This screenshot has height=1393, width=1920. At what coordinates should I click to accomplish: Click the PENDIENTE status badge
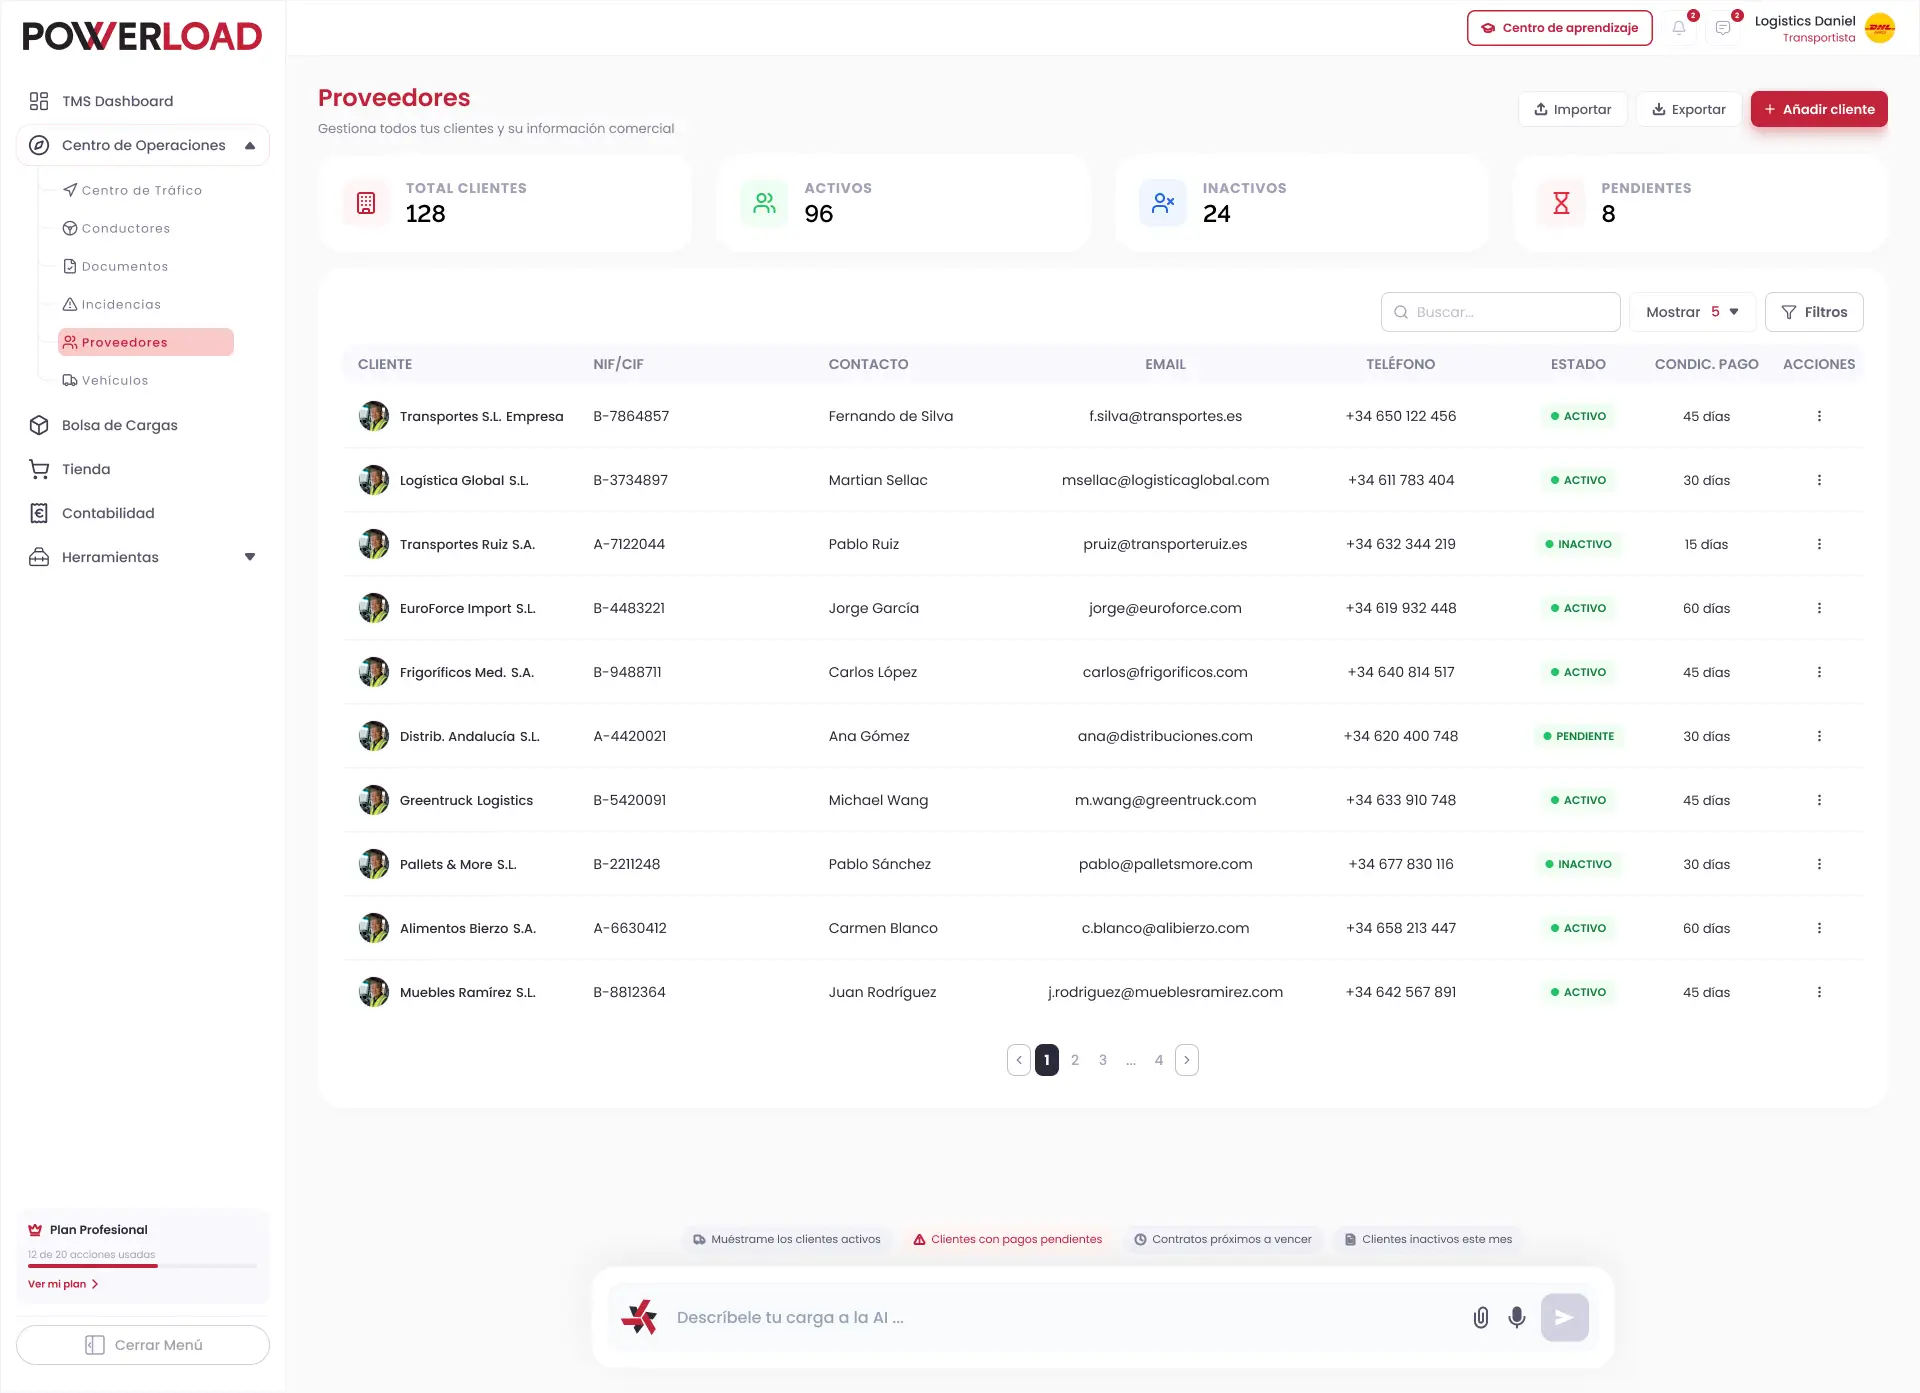click(1579, 736)
